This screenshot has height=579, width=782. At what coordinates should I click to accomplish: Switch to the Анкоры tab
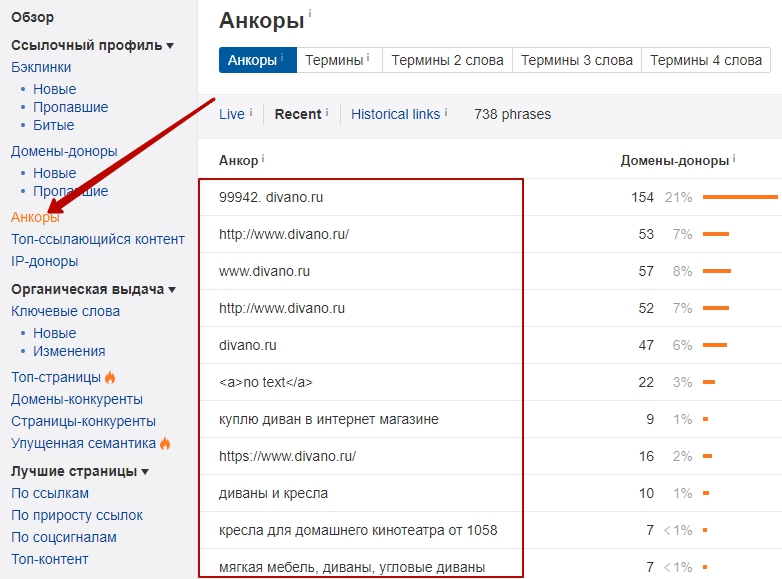point(258,60)
